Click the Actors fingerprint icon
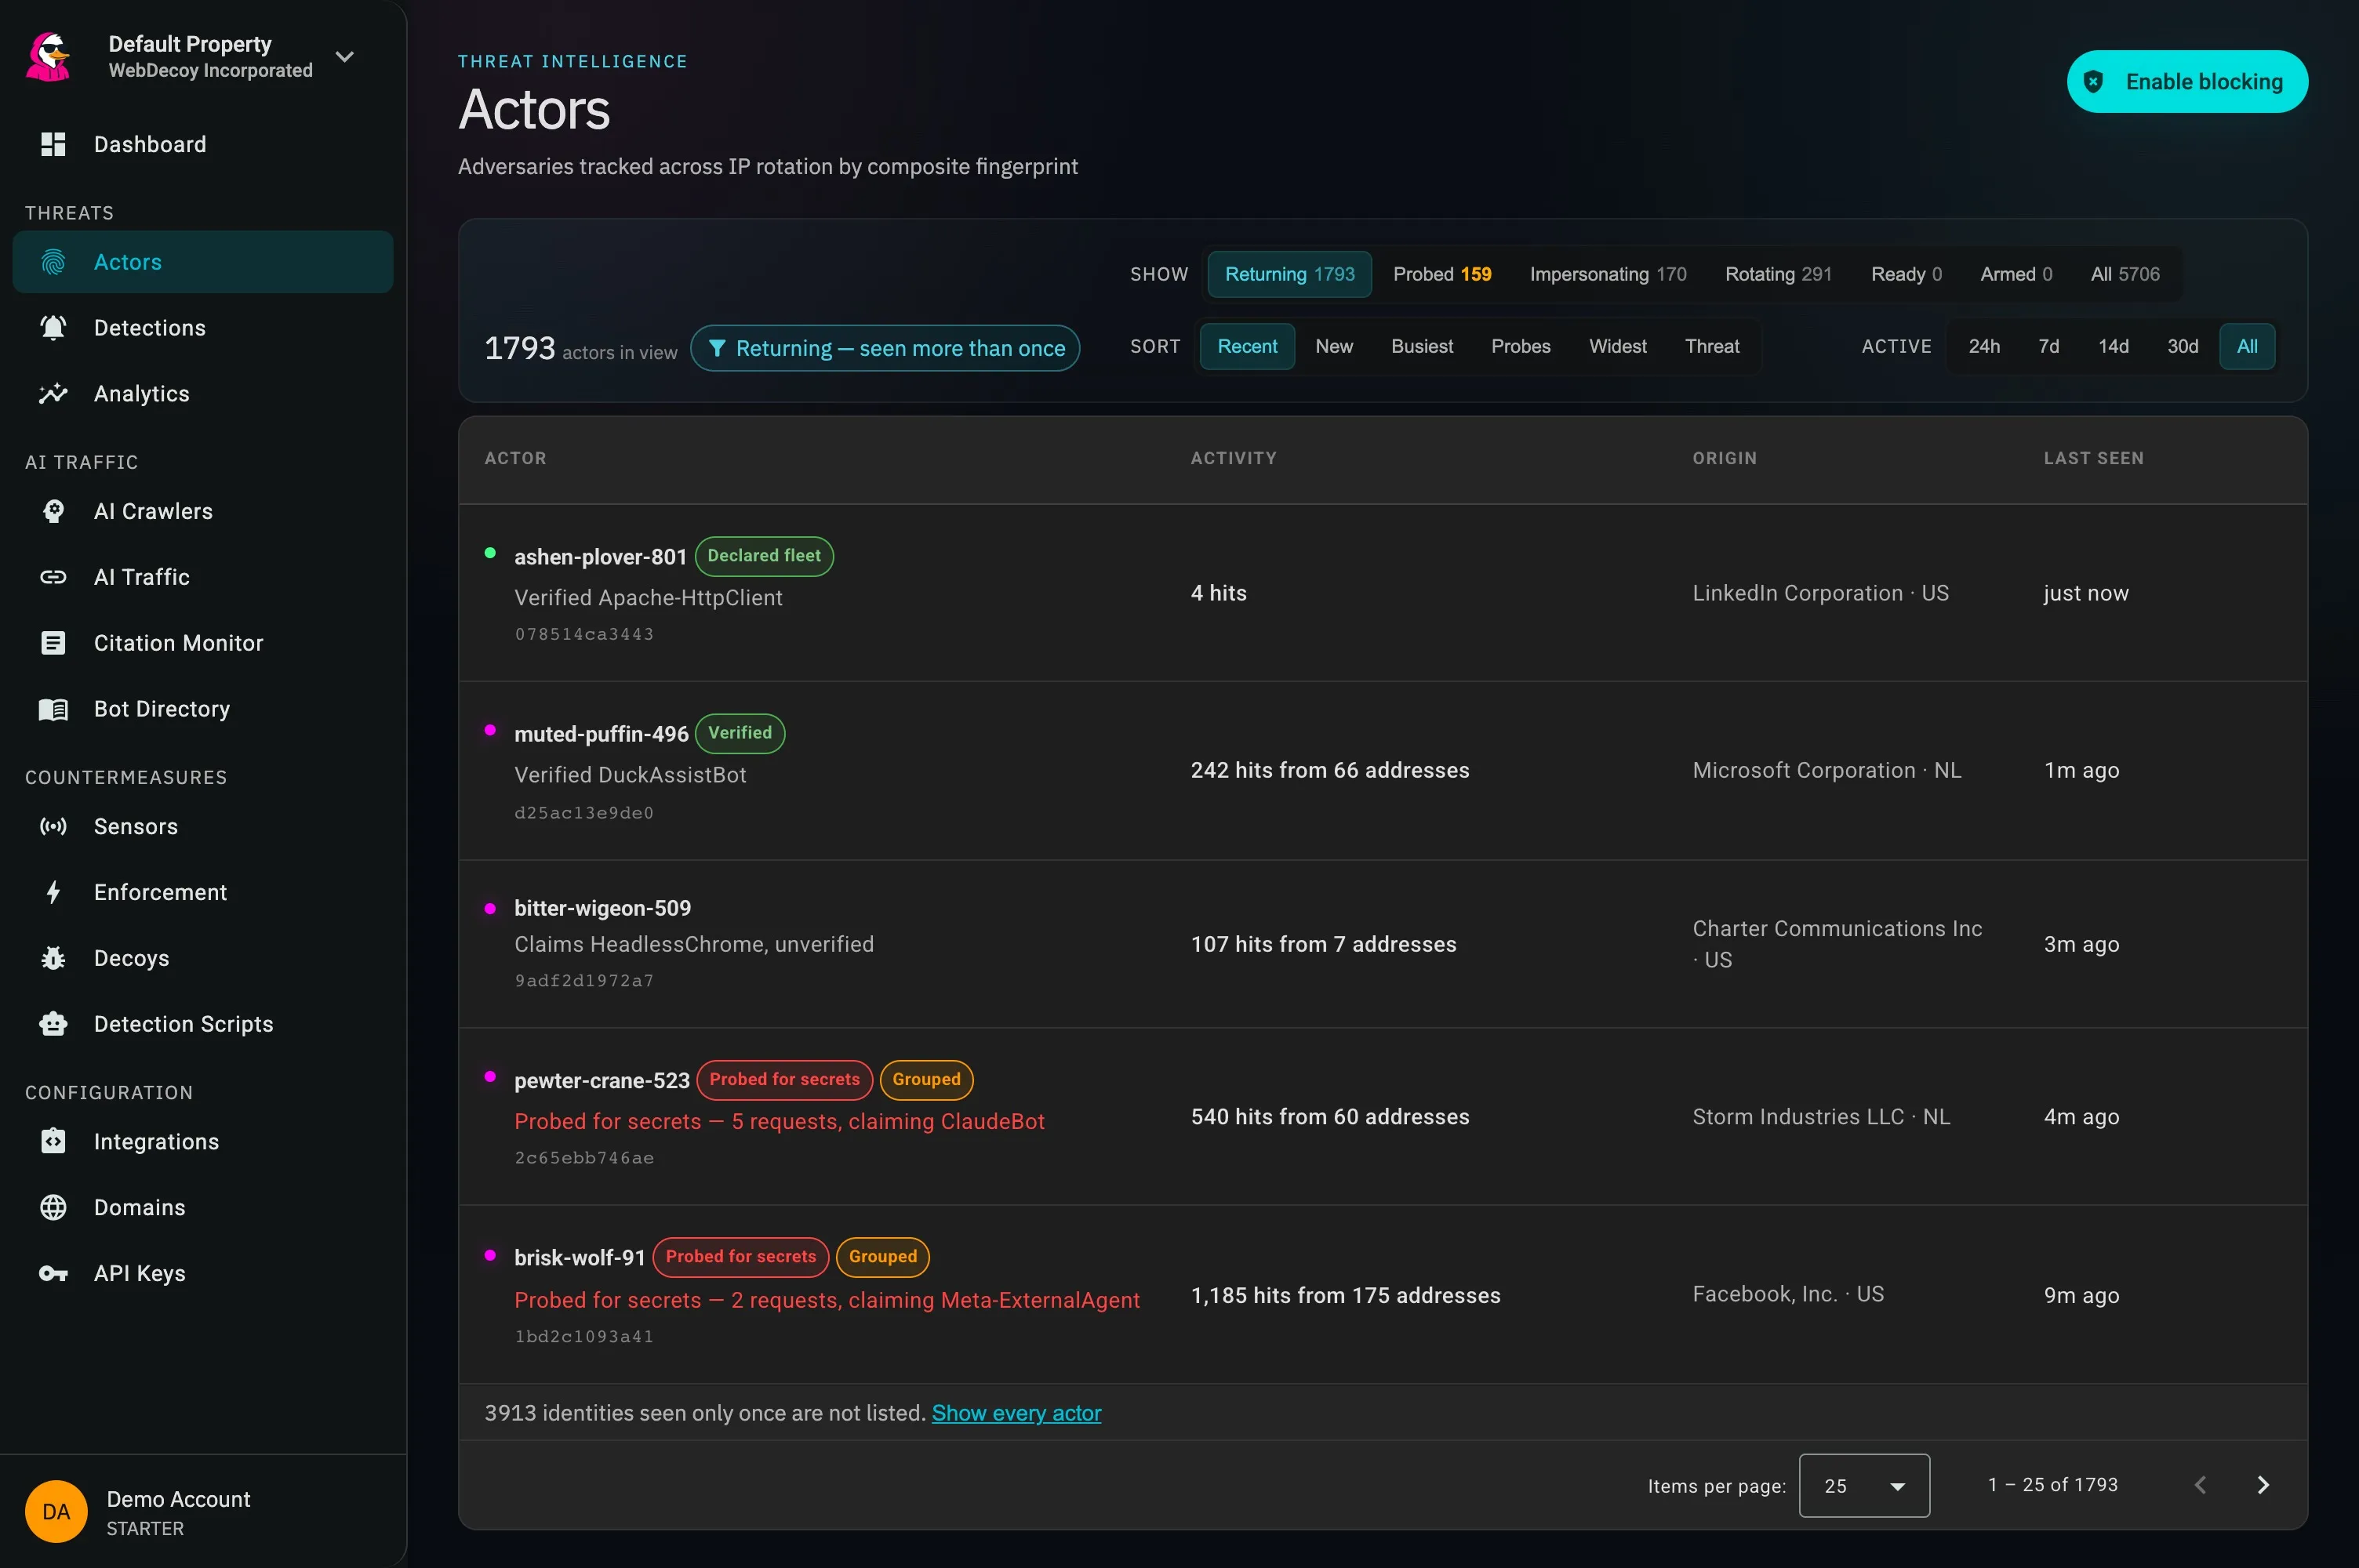 (x=53, y=262)
